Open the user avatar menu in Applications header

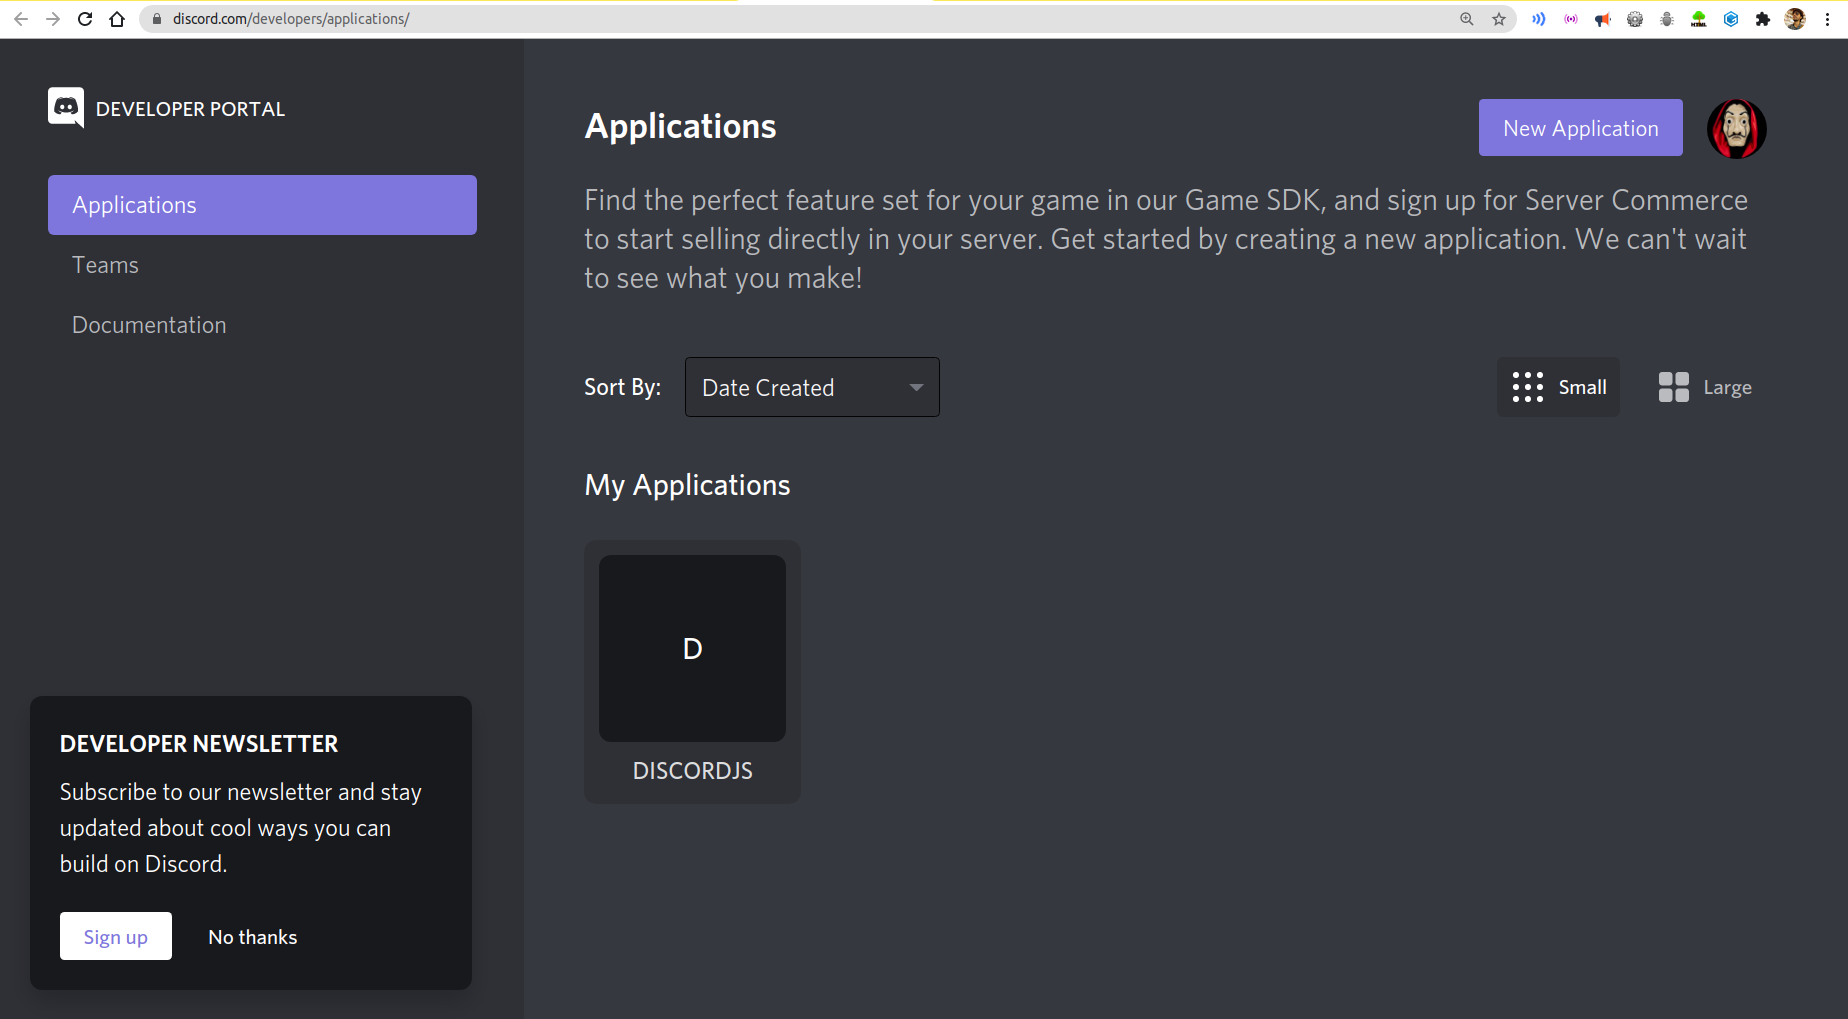[1736, 128]
